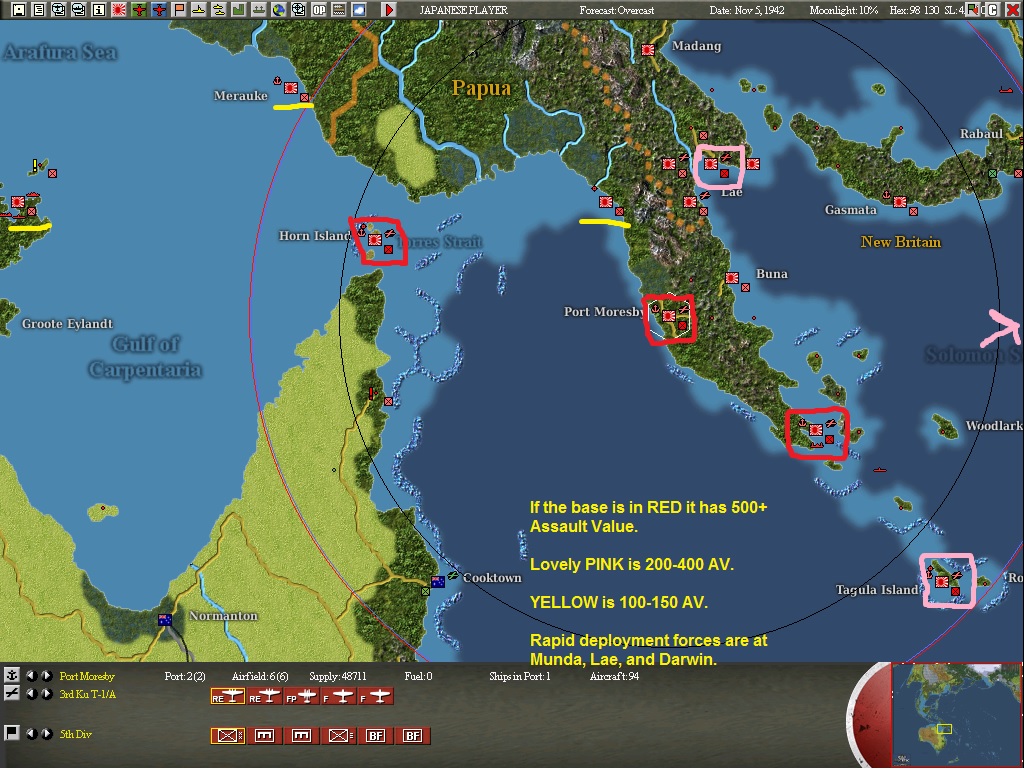Click the Japanese sunburst toolbar icon
Viewport: 1027px width, 770px height.
(x=118, y=10)
